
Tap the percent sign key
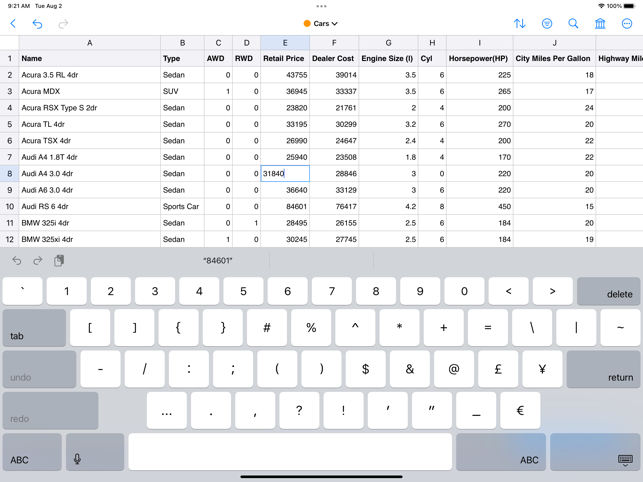click(x=311, y=328)
